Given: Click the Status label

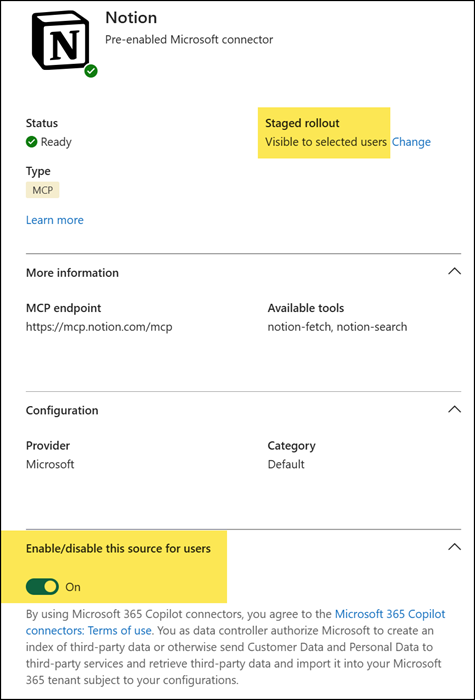Looking at the screenshot, I should tap(42, 123).
